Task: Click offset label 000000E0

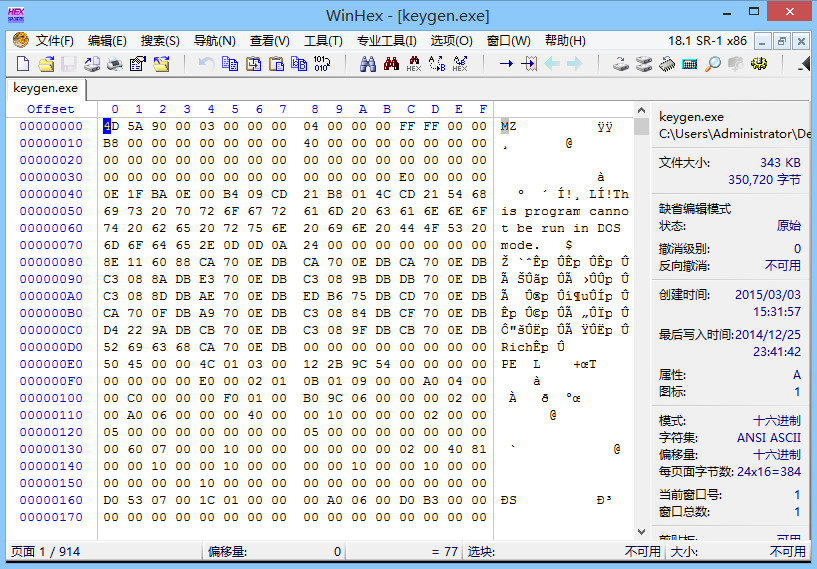Action: click(x=51, y=364)
